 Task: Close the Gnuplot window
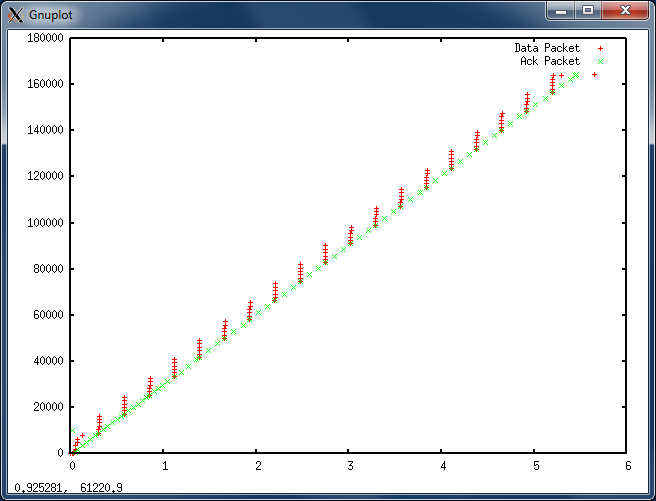pos(625,10)
